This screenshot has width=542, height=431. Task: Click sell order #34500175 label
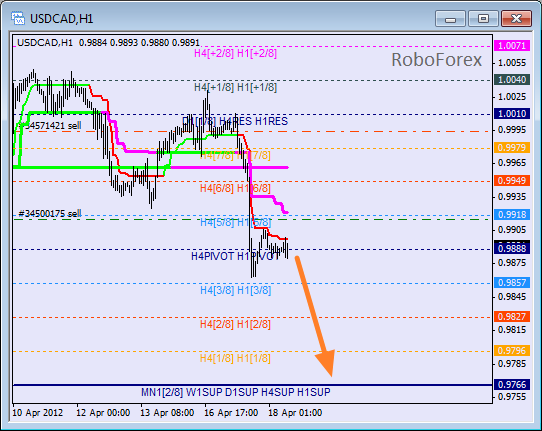50,214
